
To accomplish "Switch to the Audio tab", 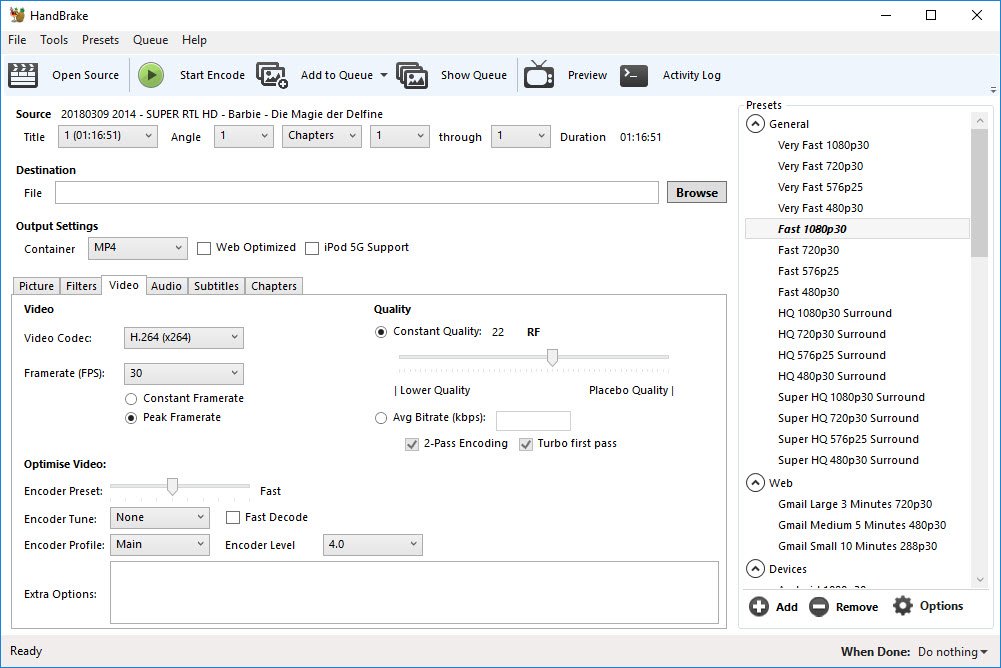I will pos(166,286).
